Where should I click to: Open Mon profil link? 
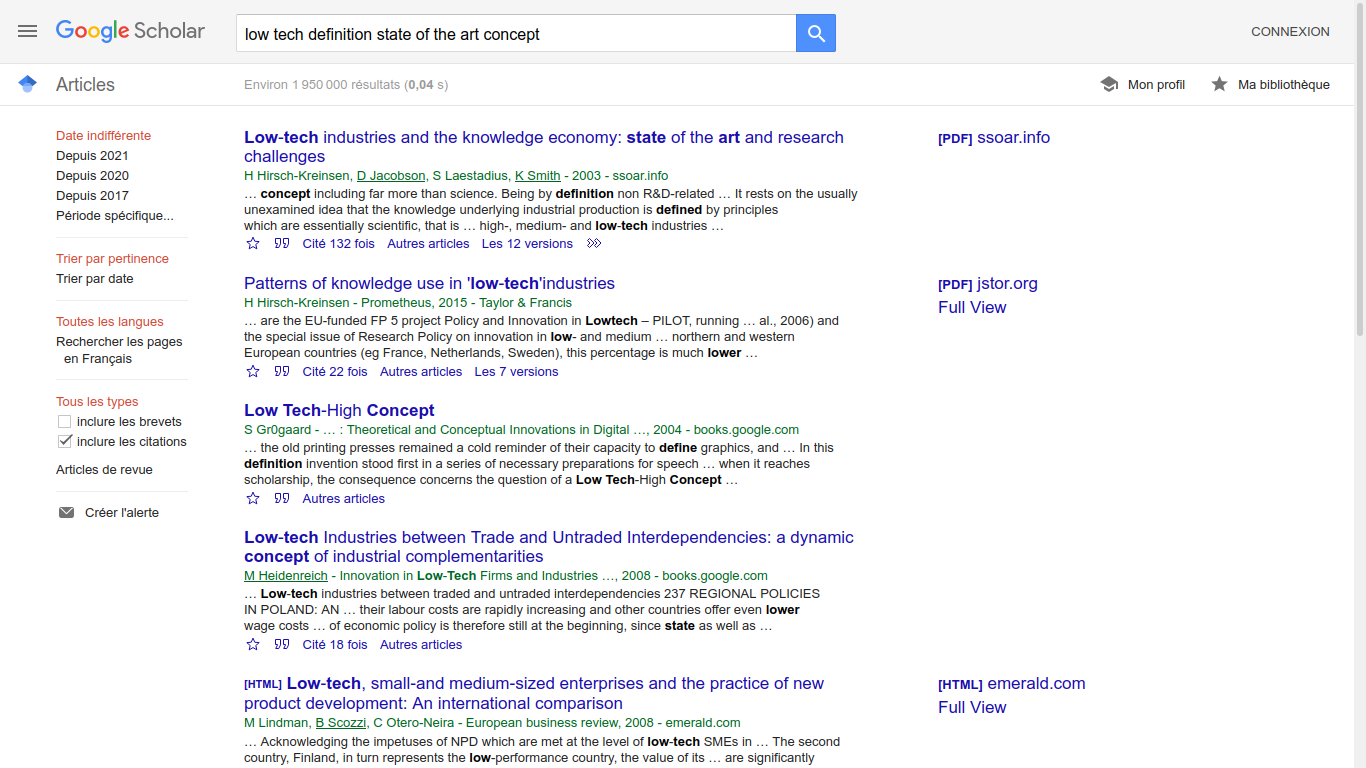click(x=1156, y=84)
